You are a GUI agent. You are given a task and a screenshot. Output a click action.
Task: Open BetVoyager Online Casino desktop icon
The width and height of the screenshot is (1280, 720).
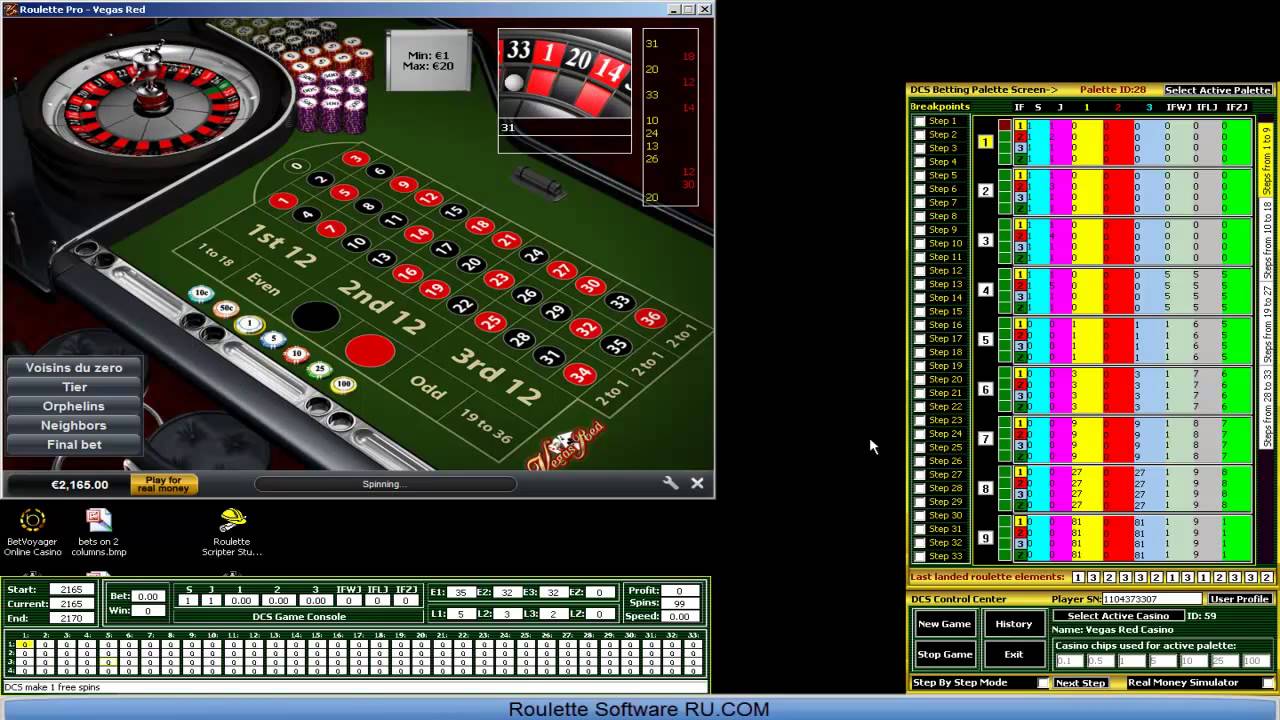[32, 532]
